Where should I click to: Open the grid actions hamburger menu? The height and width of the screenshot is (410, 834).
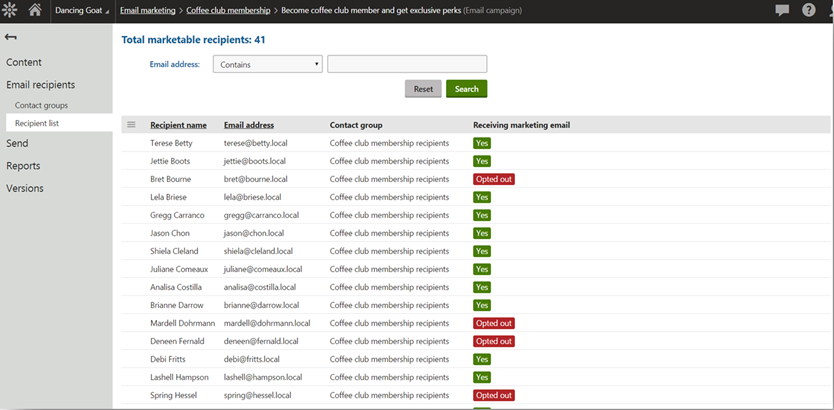click(130, 125)
